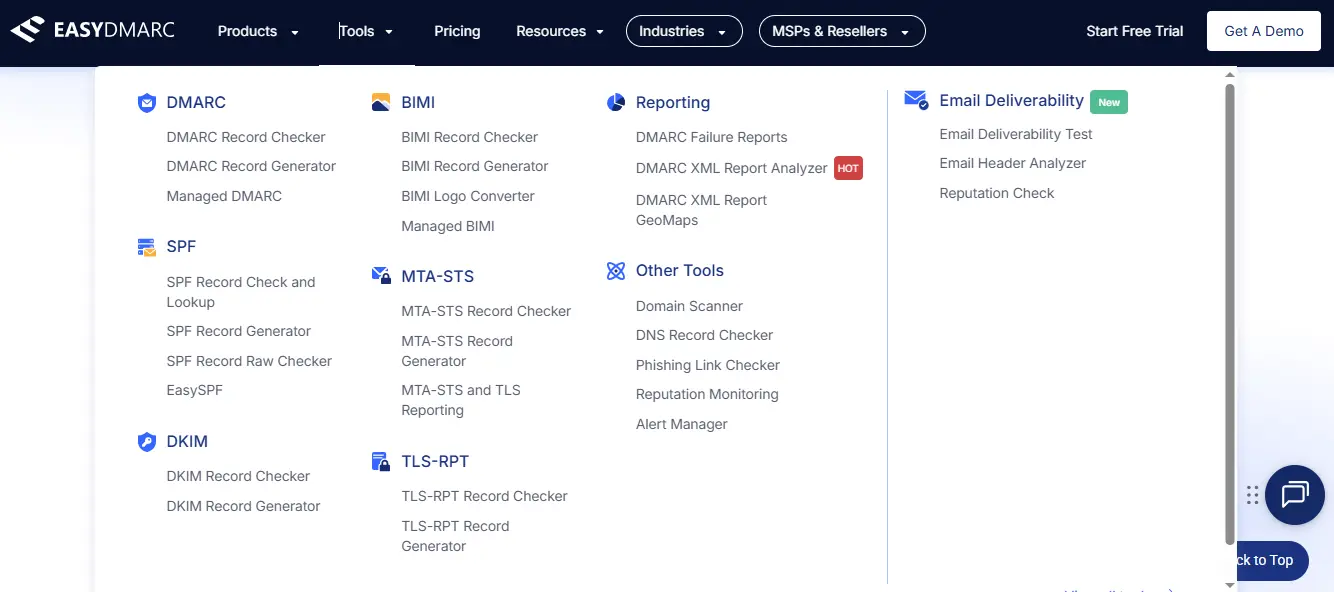The image size is (1334, 592).
Task: Open the Industries dropdown
Action: pyautogui.click(x=684, y=31)
